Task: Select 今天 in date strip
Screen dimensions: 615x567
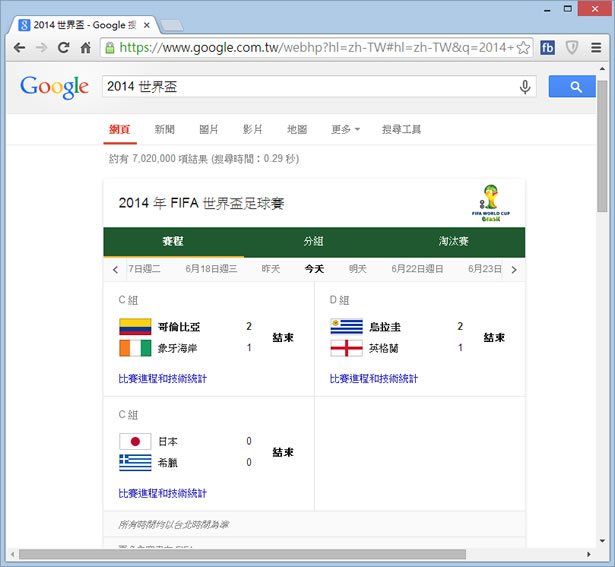Action: (x=314, y=269)
